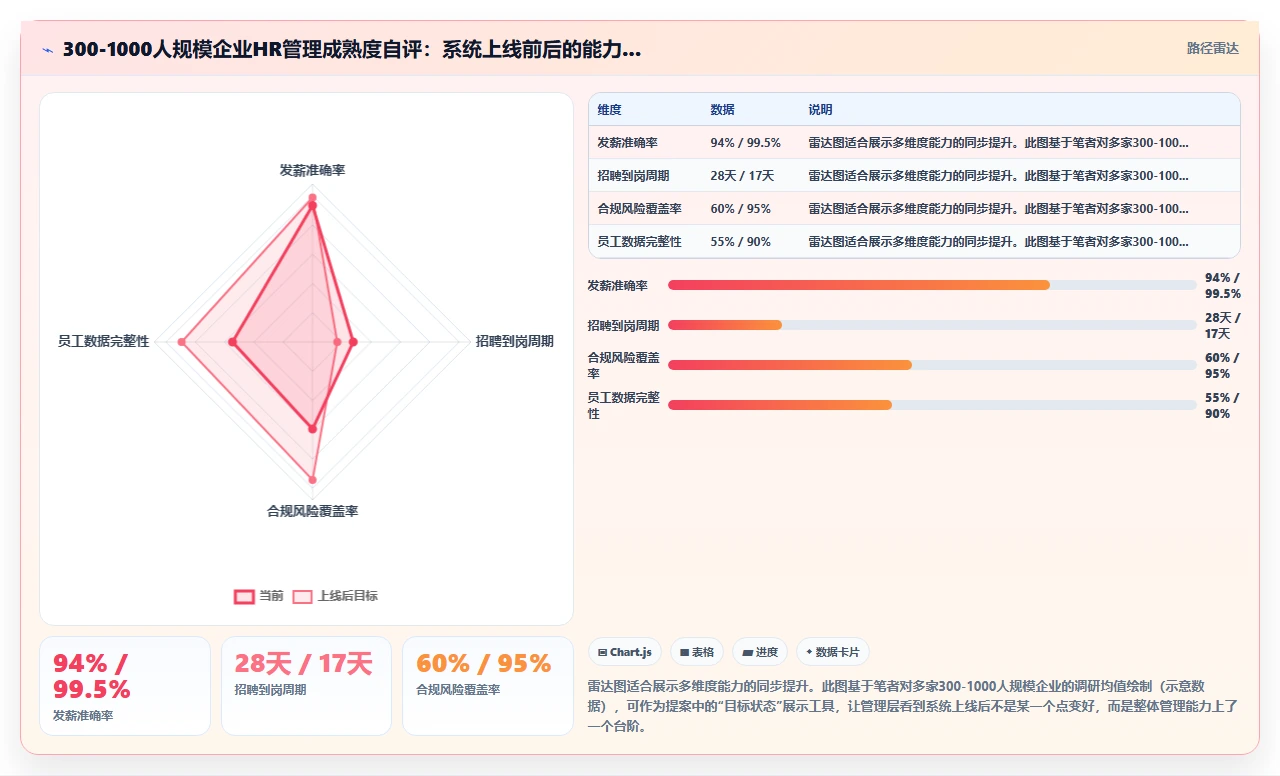Click the inner current point on the 员工数据完整性 axis
Image resolution: width=1280 pixels, height=776 pixels.
233,342
